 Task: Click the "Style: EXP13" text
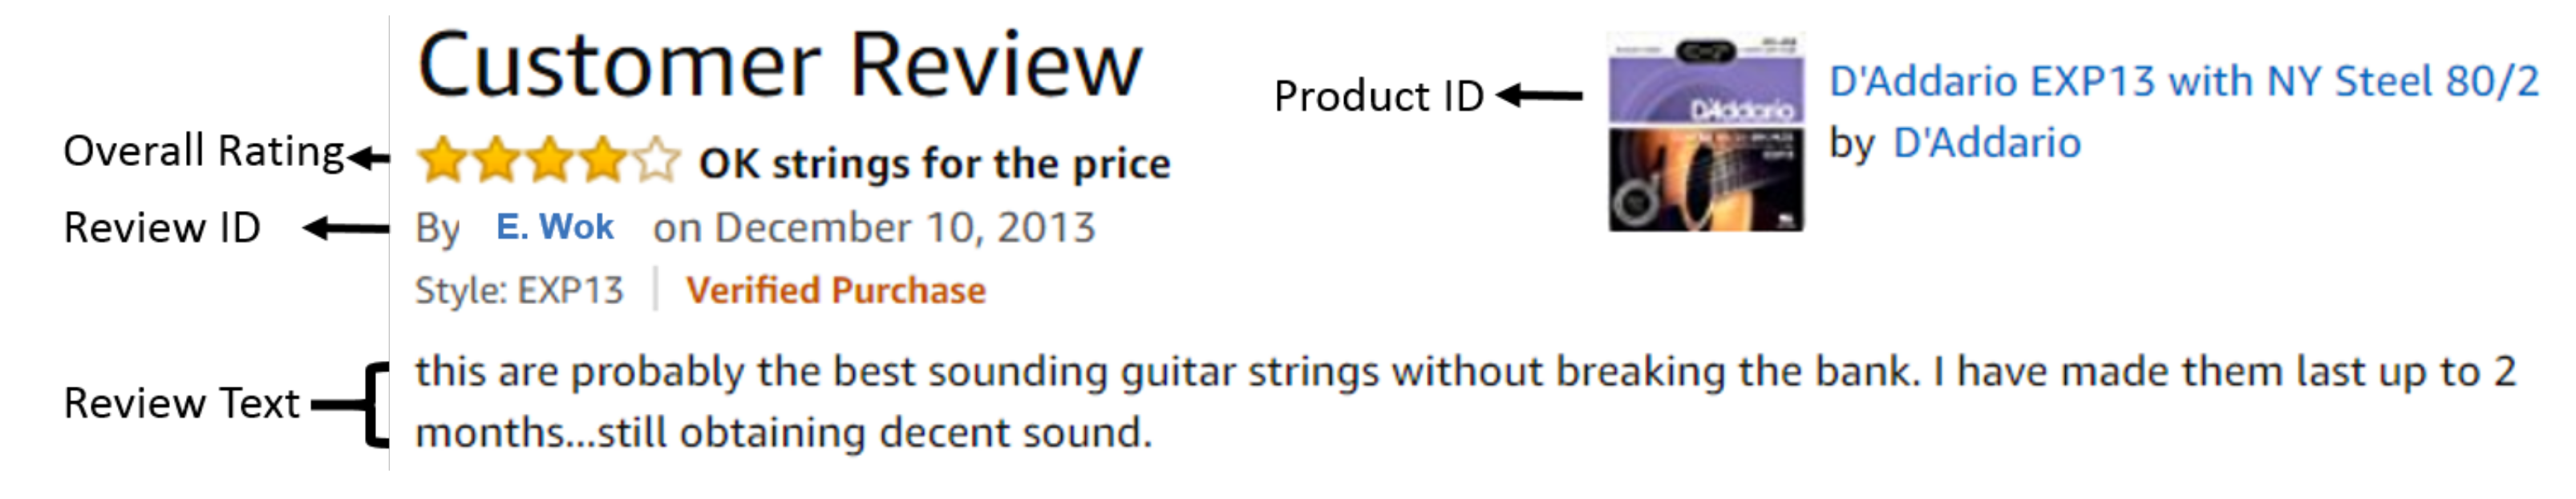[x=519, y=291]
